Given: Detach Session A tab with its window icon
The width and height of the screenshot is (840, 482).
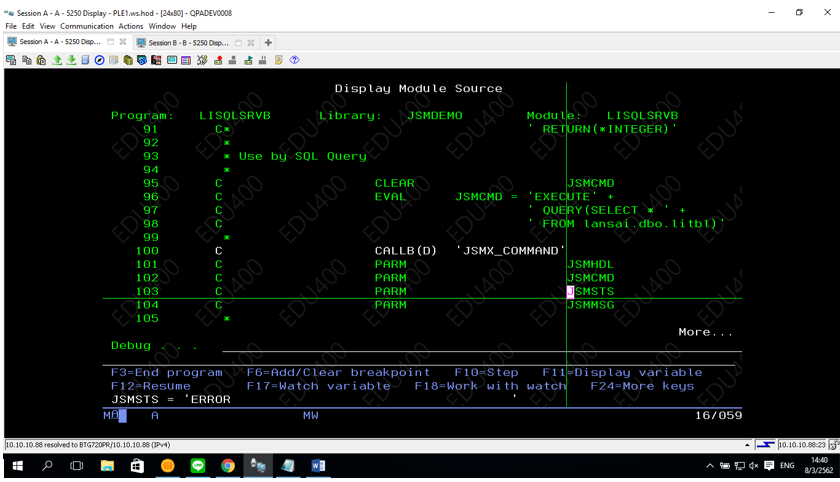Looking at the screenshot, I should pos(110,42).
